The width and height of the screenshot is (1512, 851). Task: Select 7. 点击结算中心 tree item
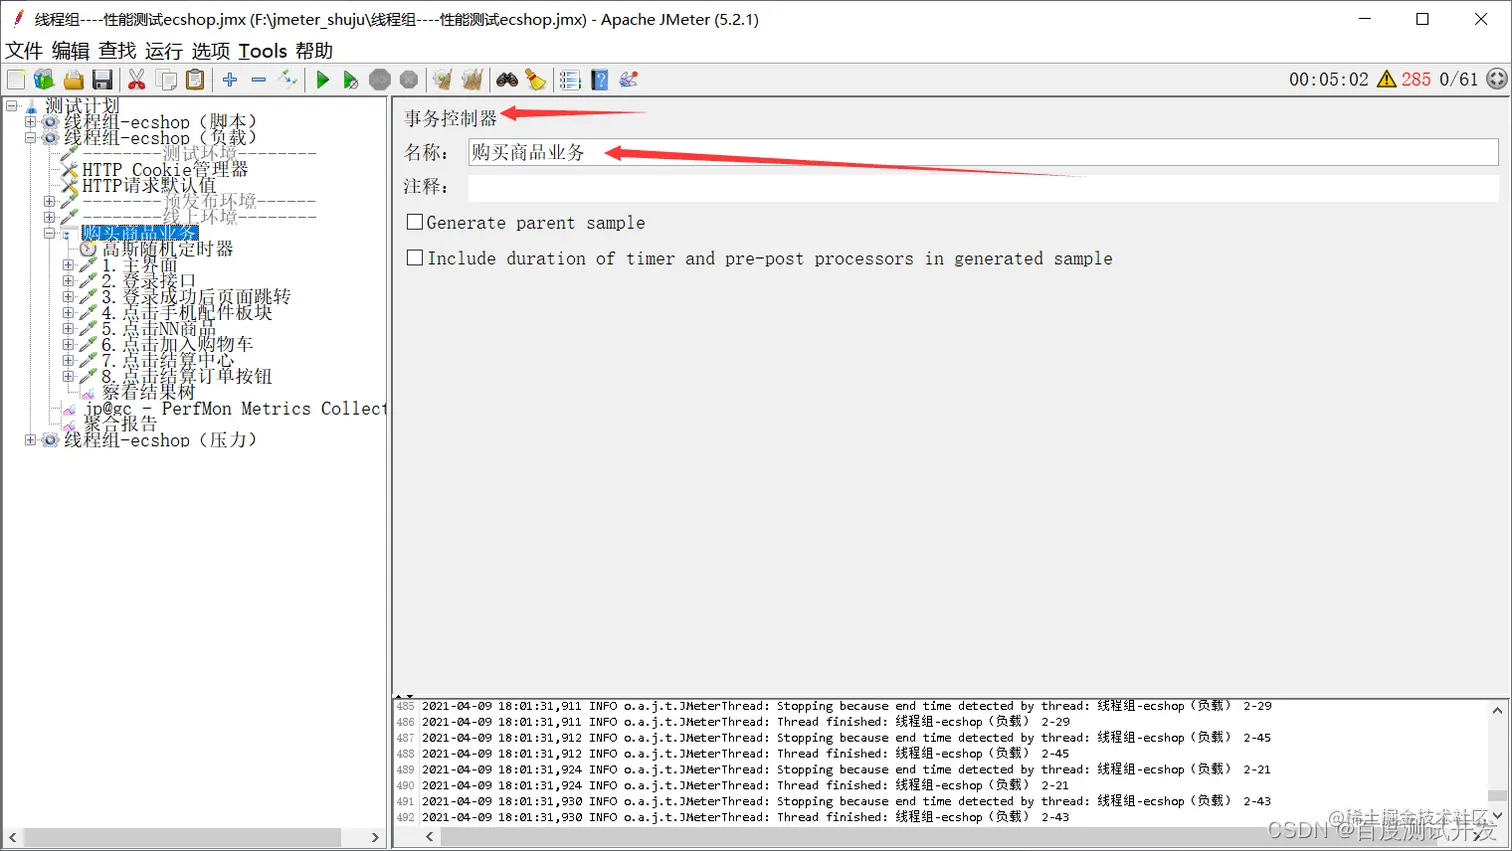[168, 360]
